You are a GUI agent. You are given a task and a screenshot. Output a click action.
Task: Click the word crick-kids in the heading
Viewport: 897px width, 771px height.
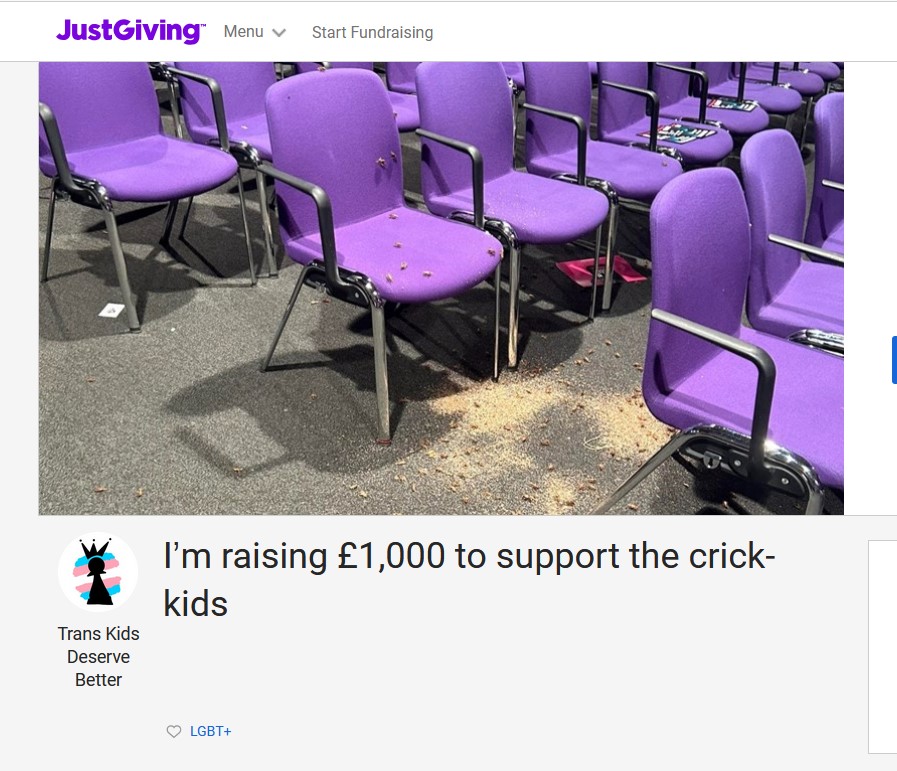(x=732, y=556)
